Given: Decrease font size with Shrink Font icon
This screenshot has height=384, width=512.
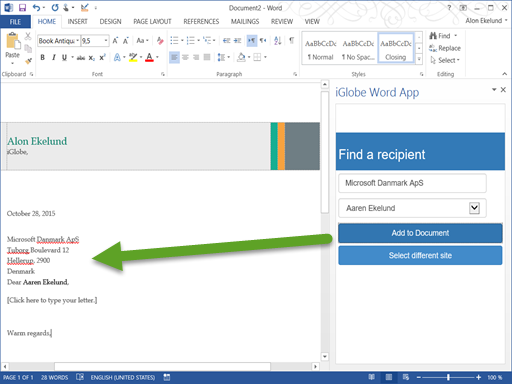Looking at the screenshot, I should point(126,41).
